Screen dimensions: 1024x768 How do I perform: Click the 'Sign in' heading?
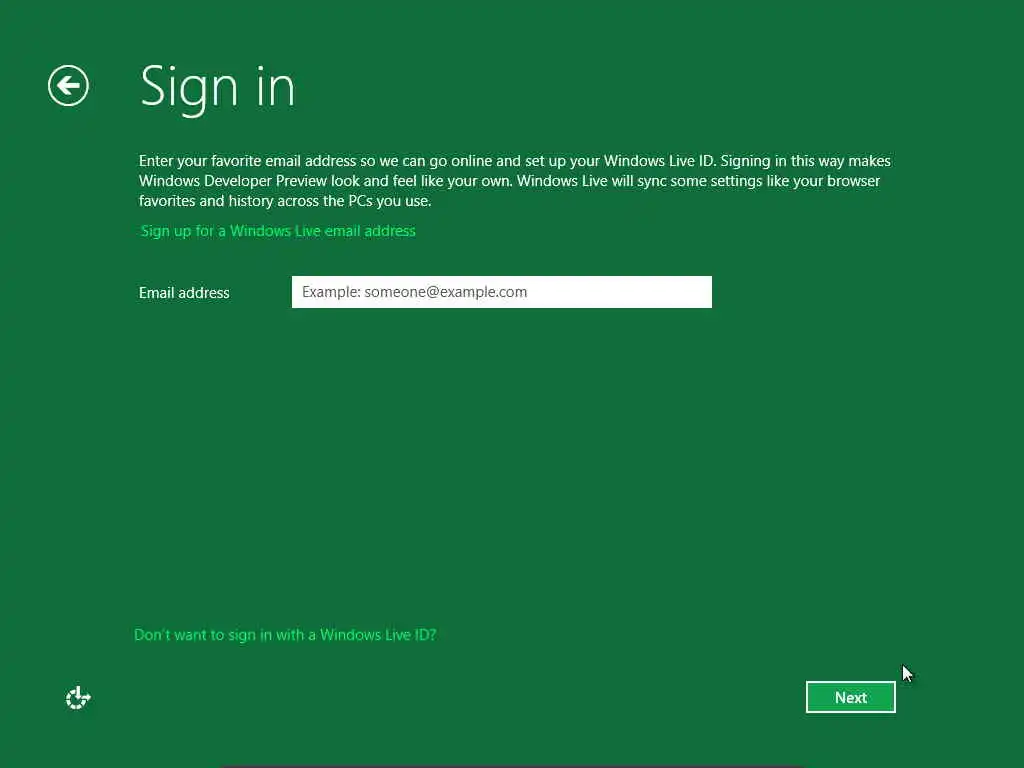217,88
